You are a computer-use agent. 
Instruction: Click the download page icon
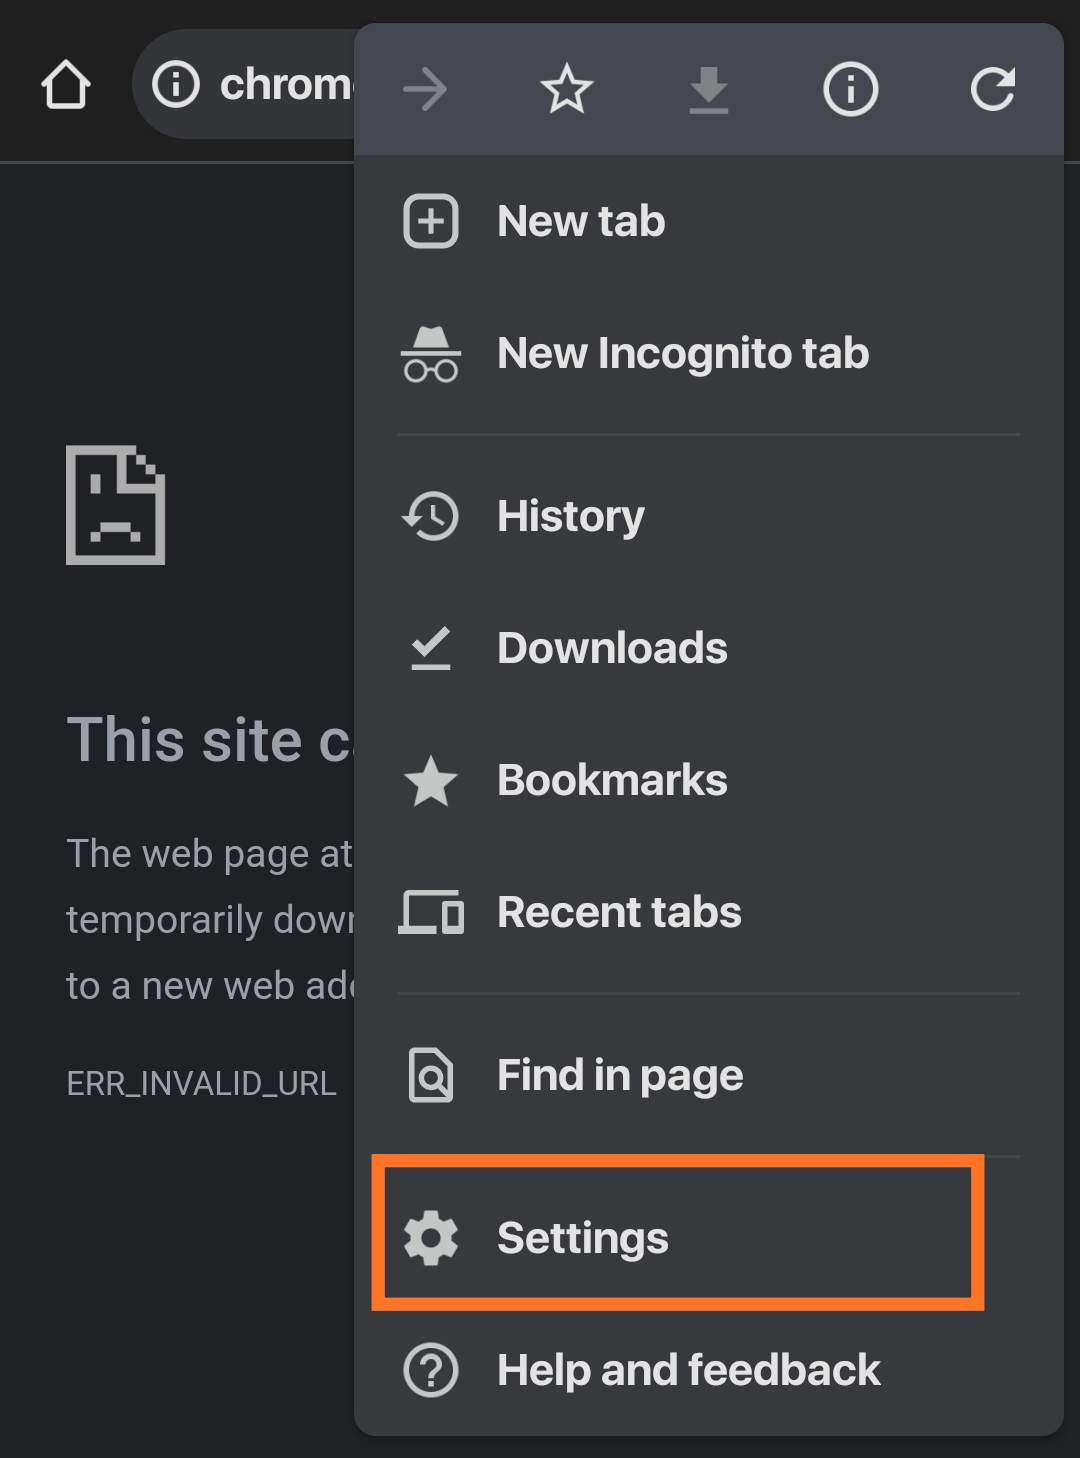tap(709, 90)
